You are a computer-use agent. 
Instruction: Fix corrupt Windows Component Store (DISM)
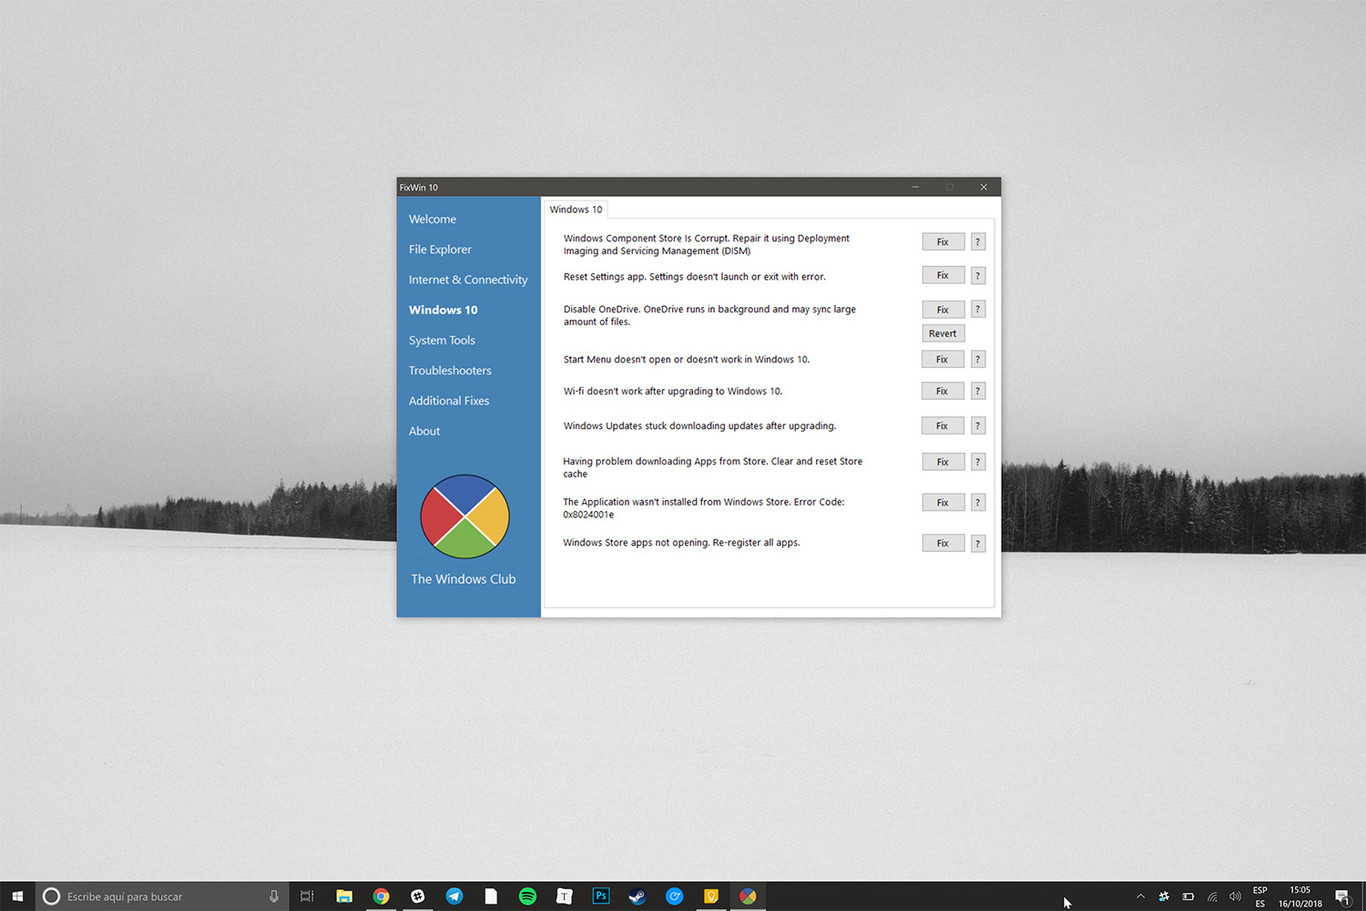942,242
